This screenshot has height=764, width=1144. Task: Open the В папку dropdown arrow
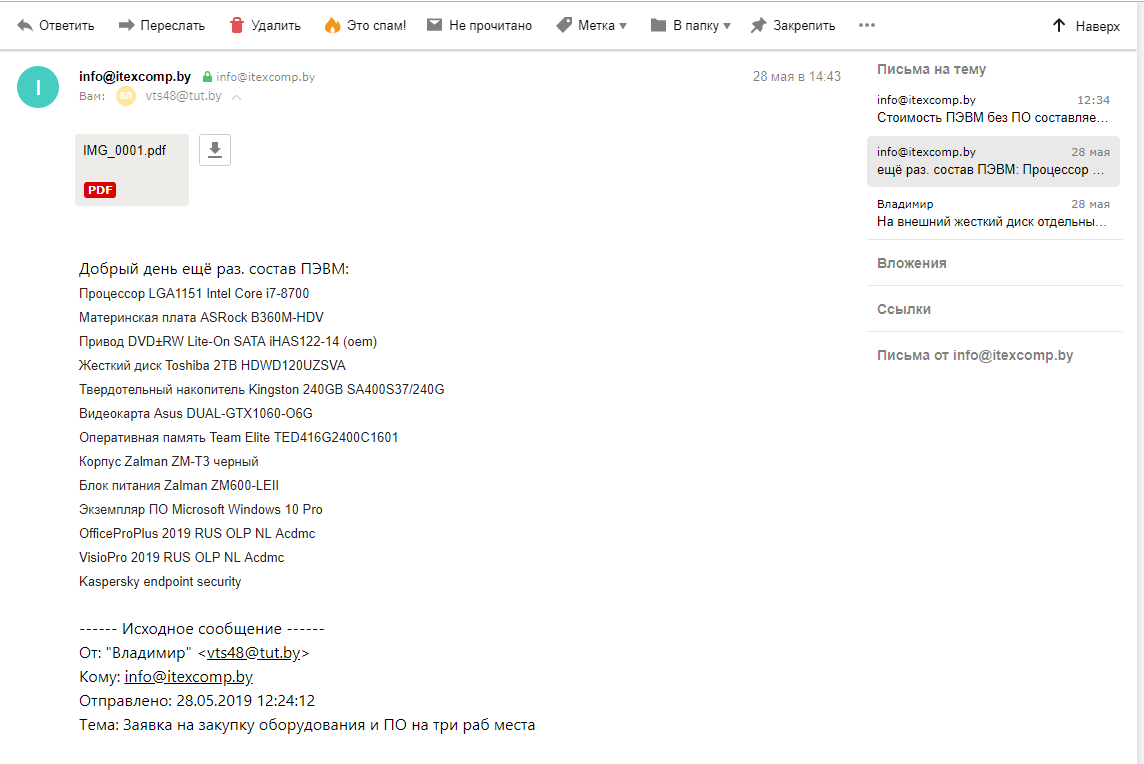(727, 26)
